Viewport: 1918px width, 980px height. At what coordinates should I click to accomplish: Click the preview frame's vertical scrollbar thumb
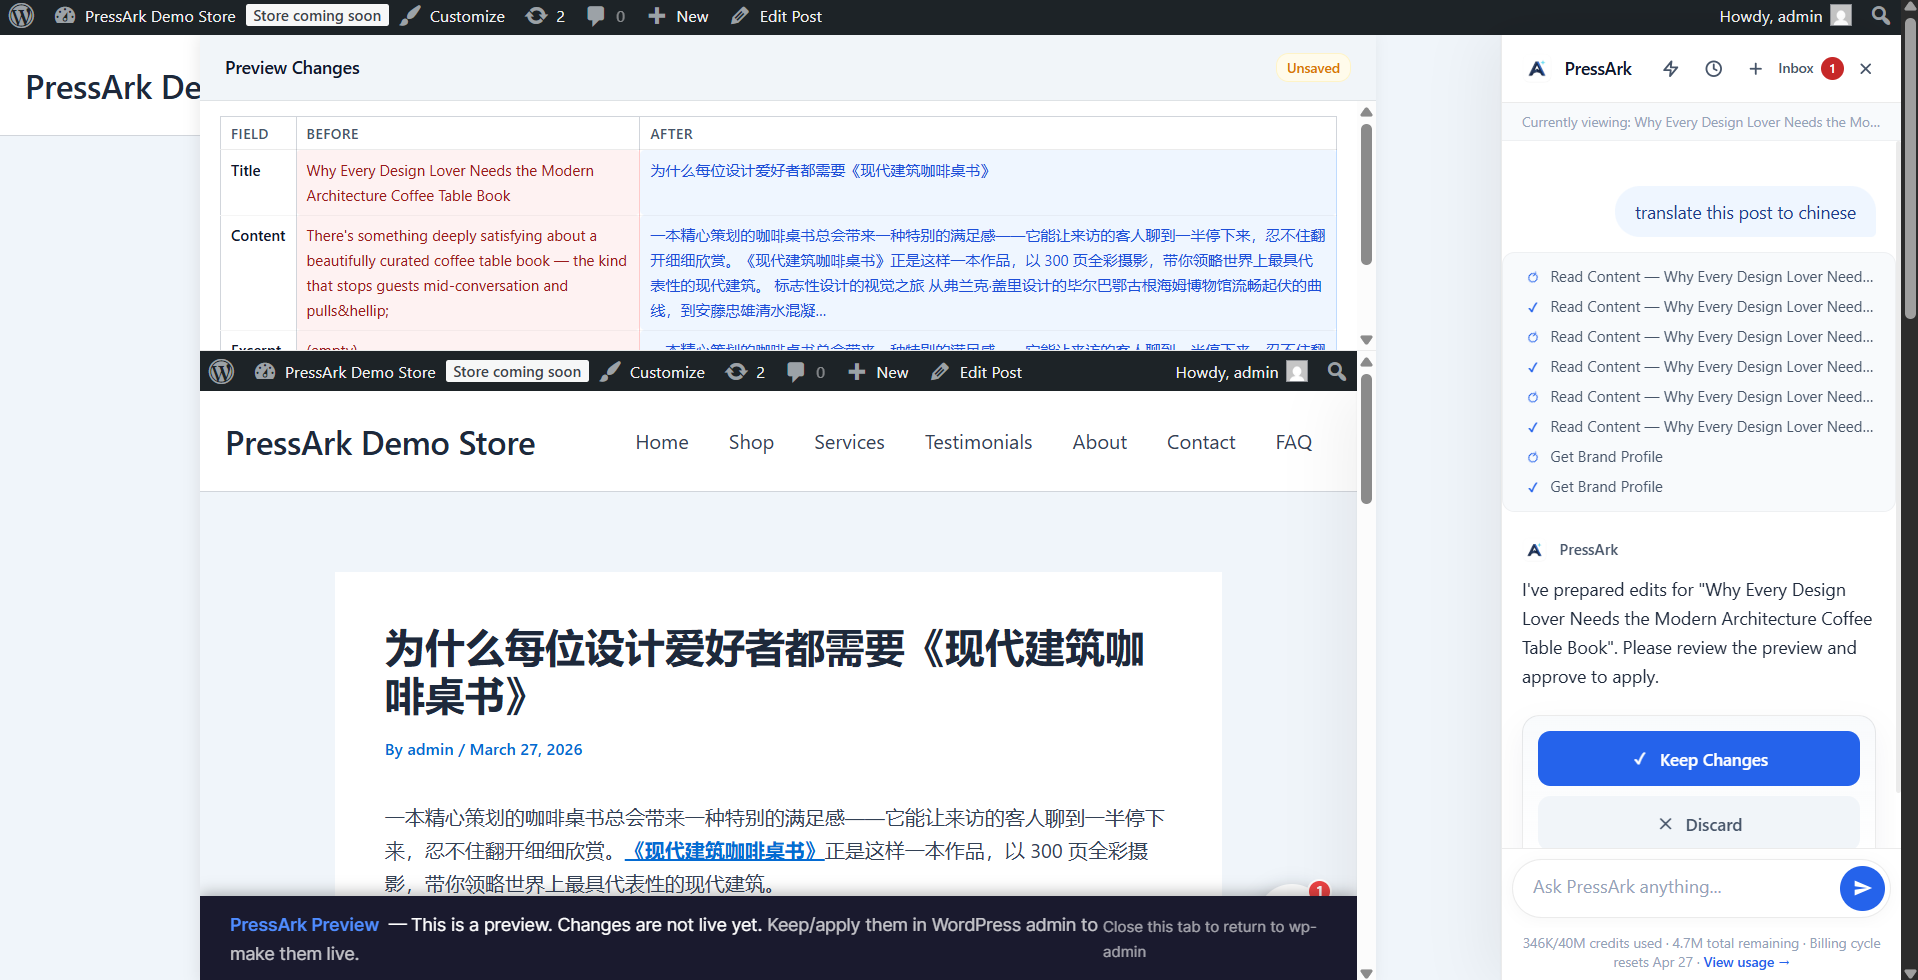click(x=1366, y=439)
